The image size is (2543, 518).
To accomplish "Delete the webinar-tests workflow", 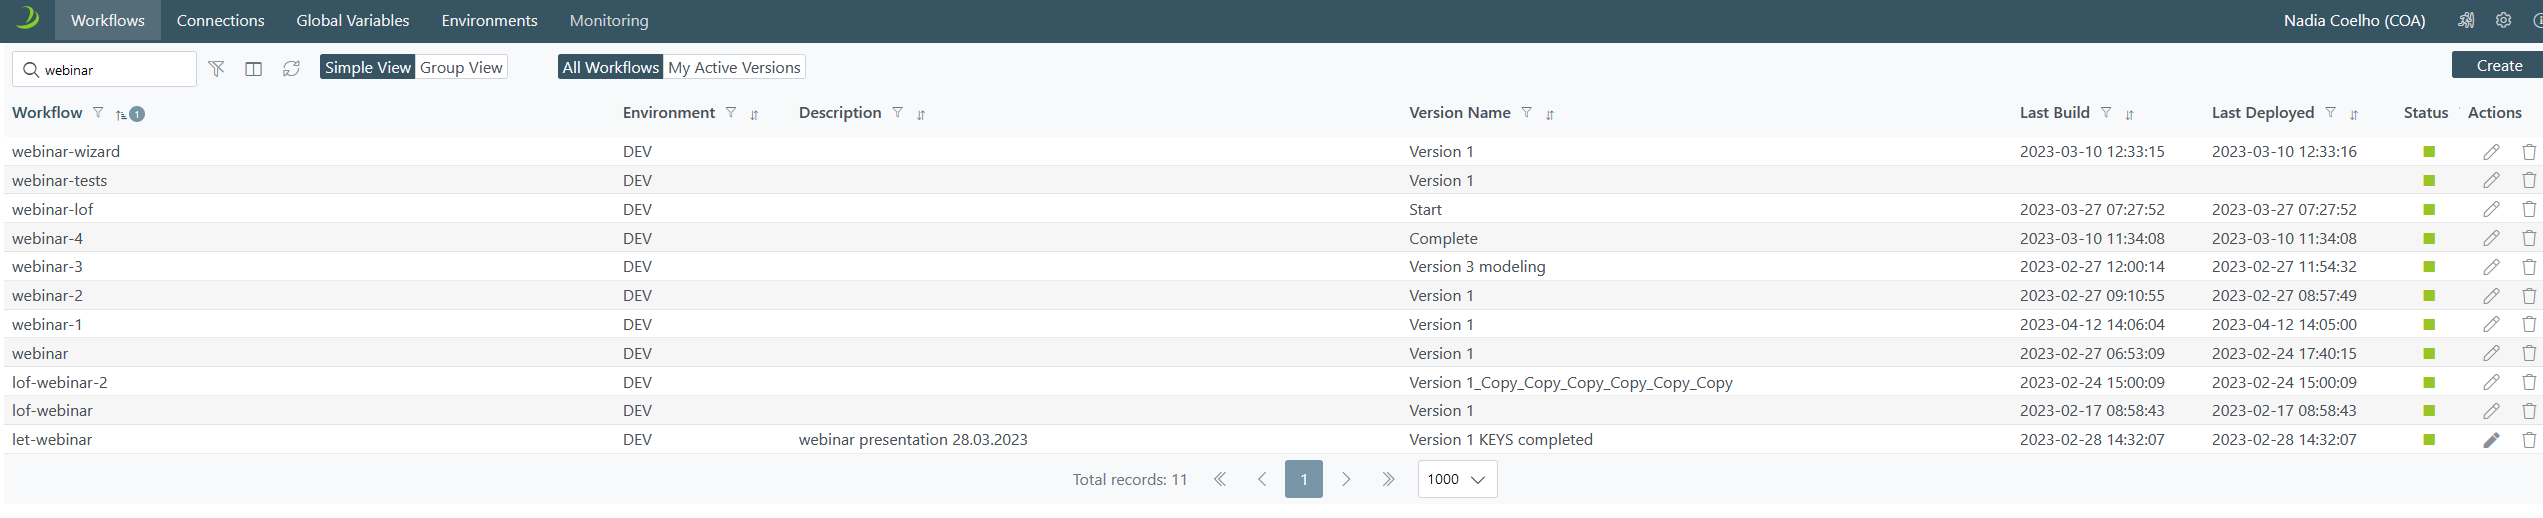I will click(2529, 180).
